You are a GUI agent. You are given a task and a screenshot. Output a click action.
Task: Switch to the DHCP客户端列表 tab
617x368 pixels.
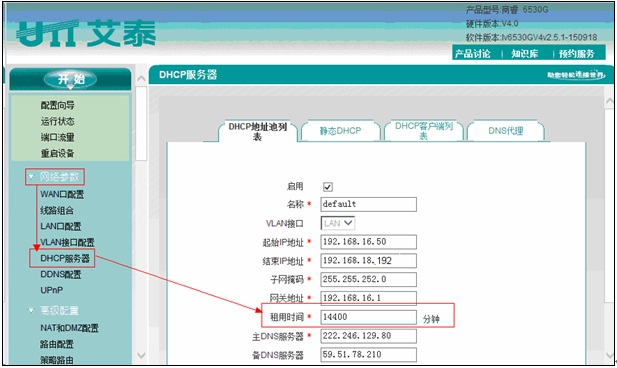click(424, 131)
